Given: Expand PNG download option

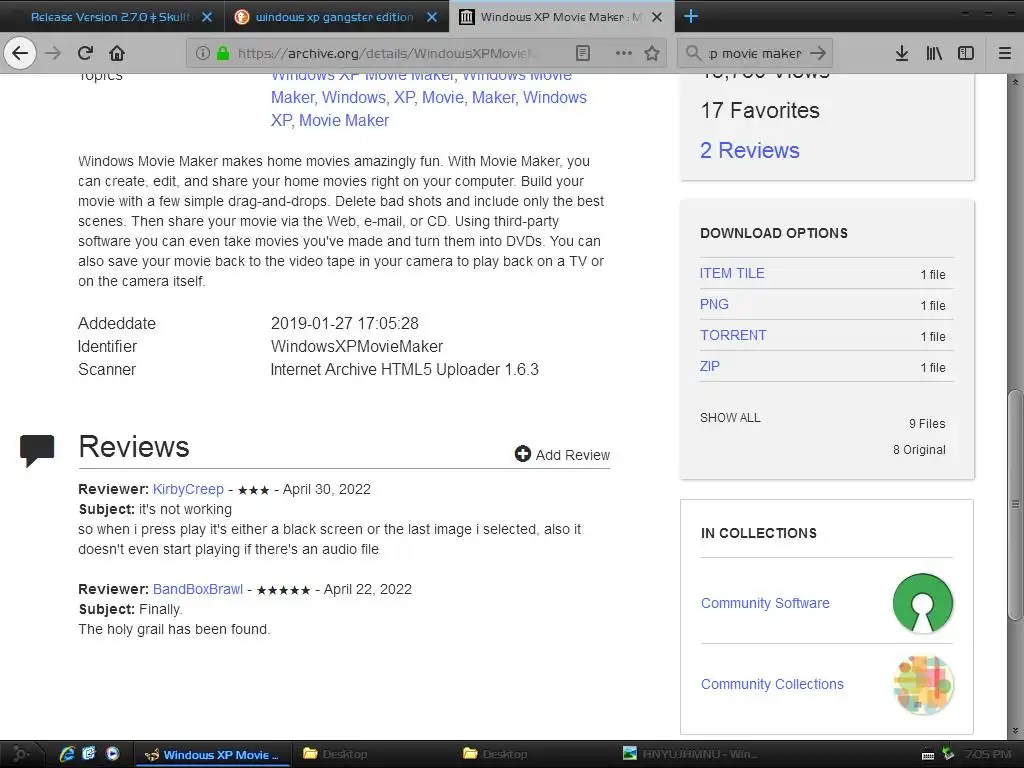Looking at the screenshot, I should tap(714, 304).
